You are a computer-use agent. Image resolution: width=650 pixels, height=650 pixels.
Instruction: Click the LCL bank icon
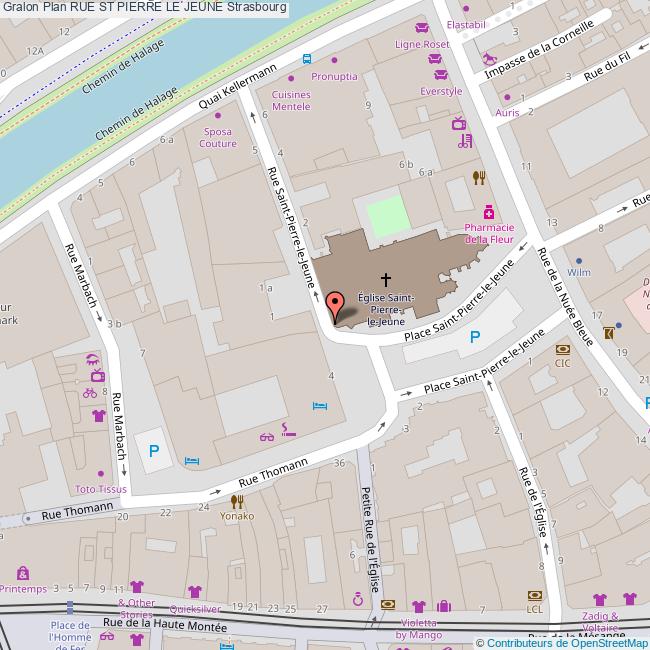pyautogui.click(x=535, y=595)
